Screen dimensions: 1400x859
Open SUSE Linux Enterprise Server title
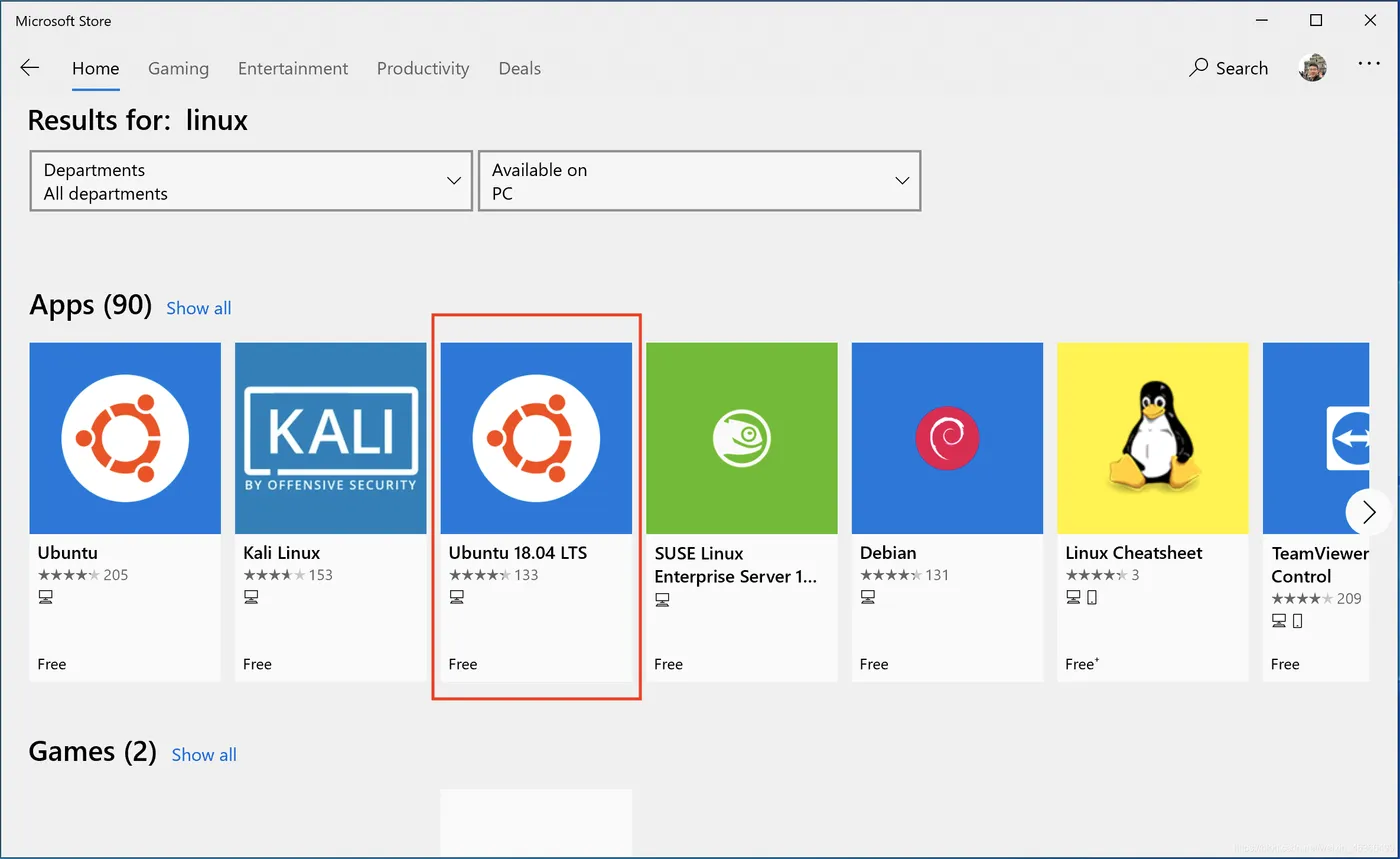pyautogui.click(x=736, y=565)
